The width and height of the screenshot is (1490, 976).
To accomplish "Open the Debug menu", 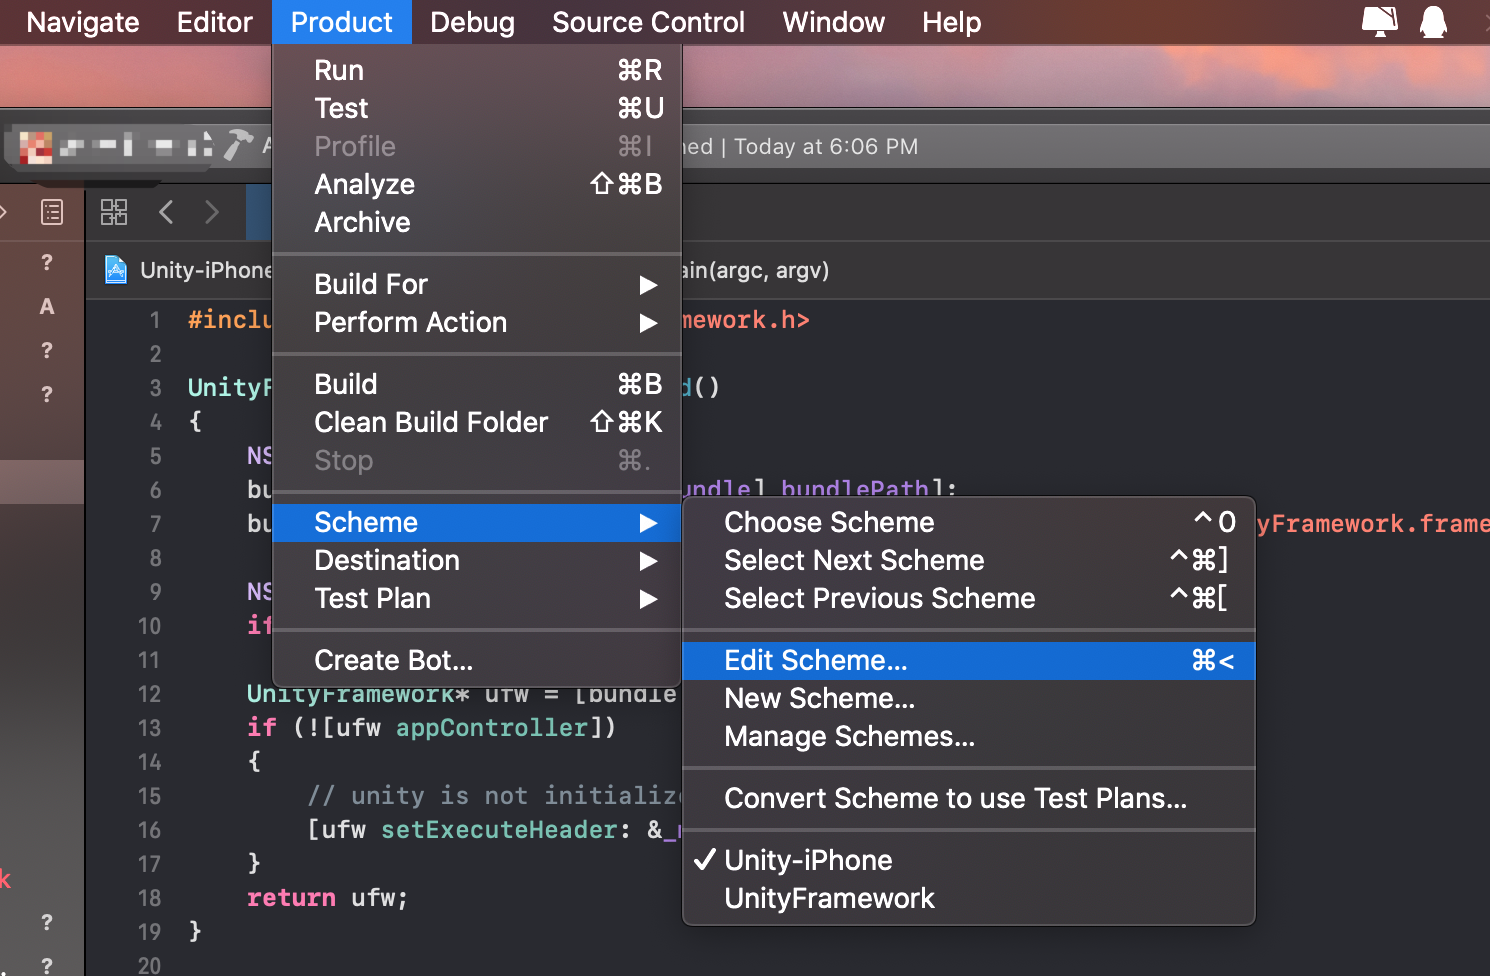I will (x=472, y=22).
